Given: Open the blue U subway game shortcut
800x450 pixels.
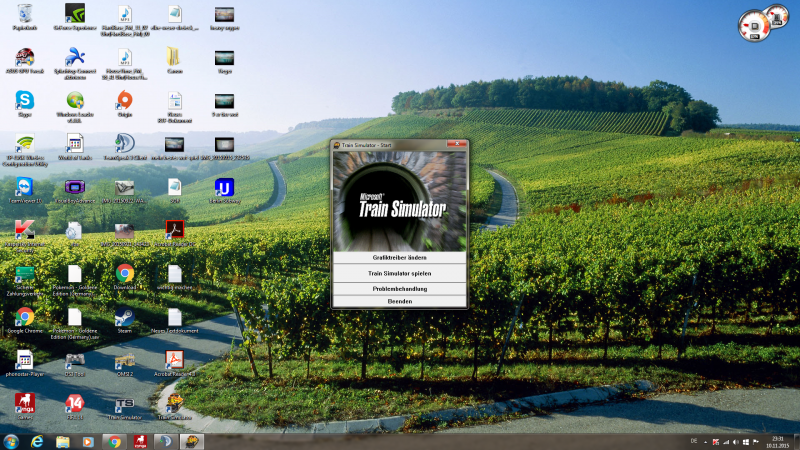Looking at the screenshot, I should click(x=224, y=191).
